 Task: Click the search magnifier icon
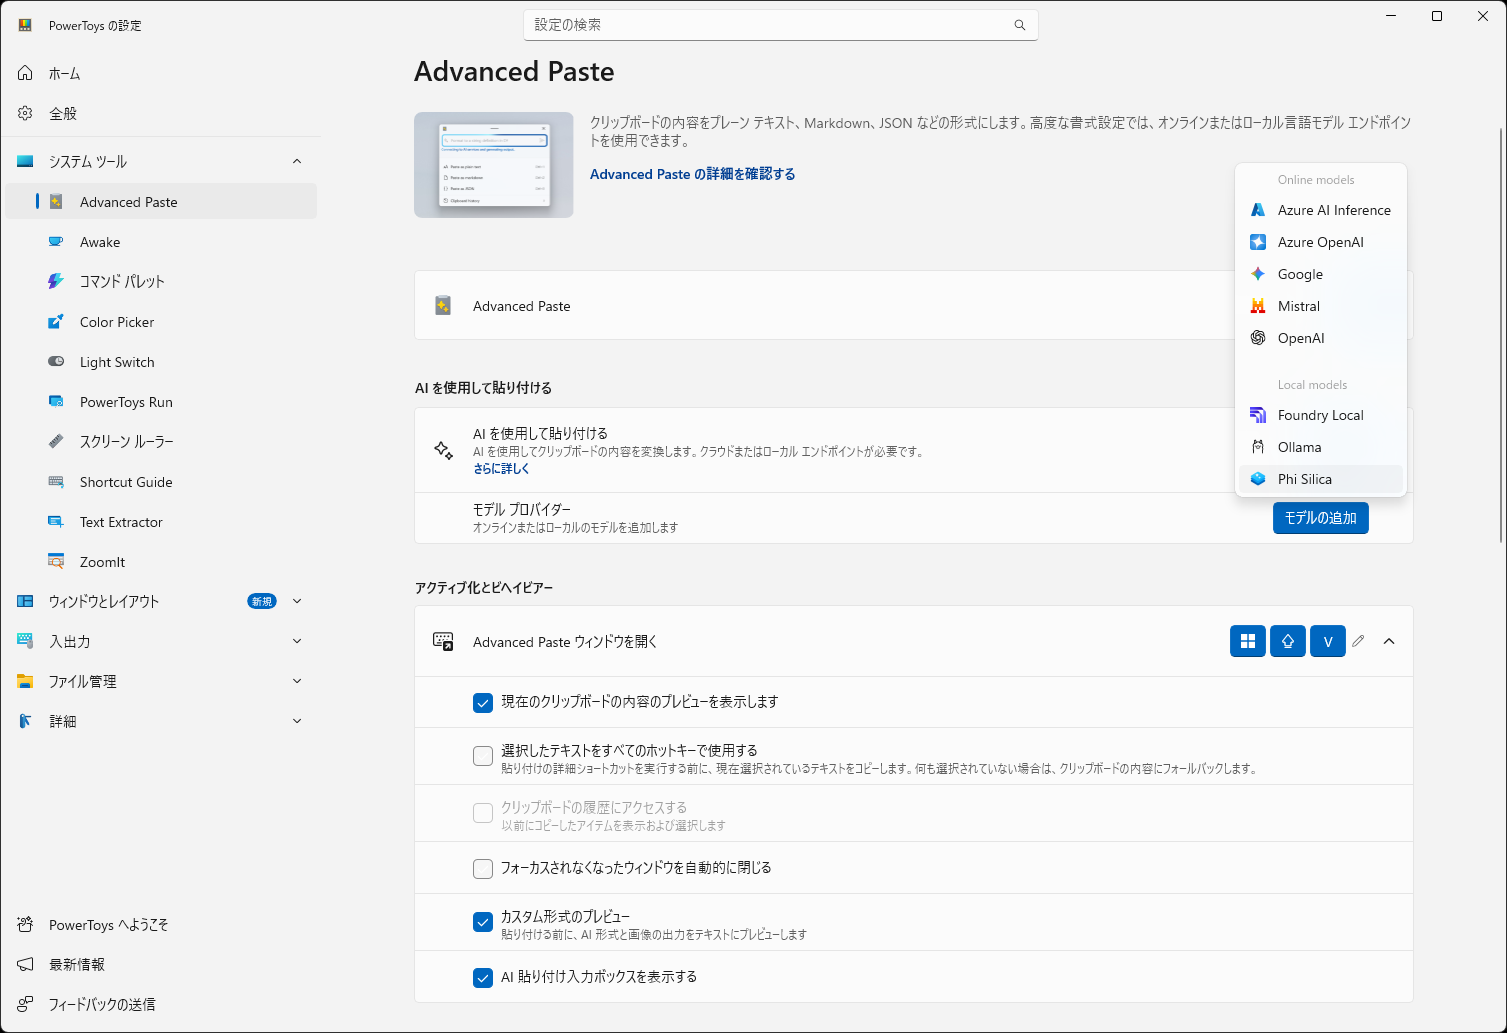1020,25
